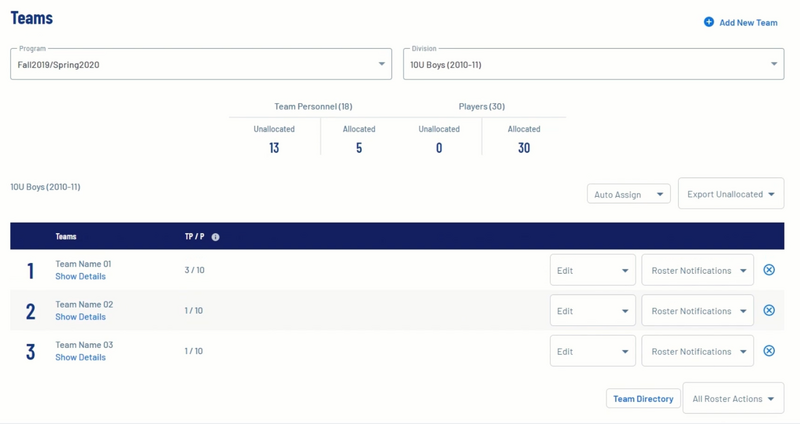Show Details for Team Name 01
Screen dimensions: 800x424
(x=80, y=276)
